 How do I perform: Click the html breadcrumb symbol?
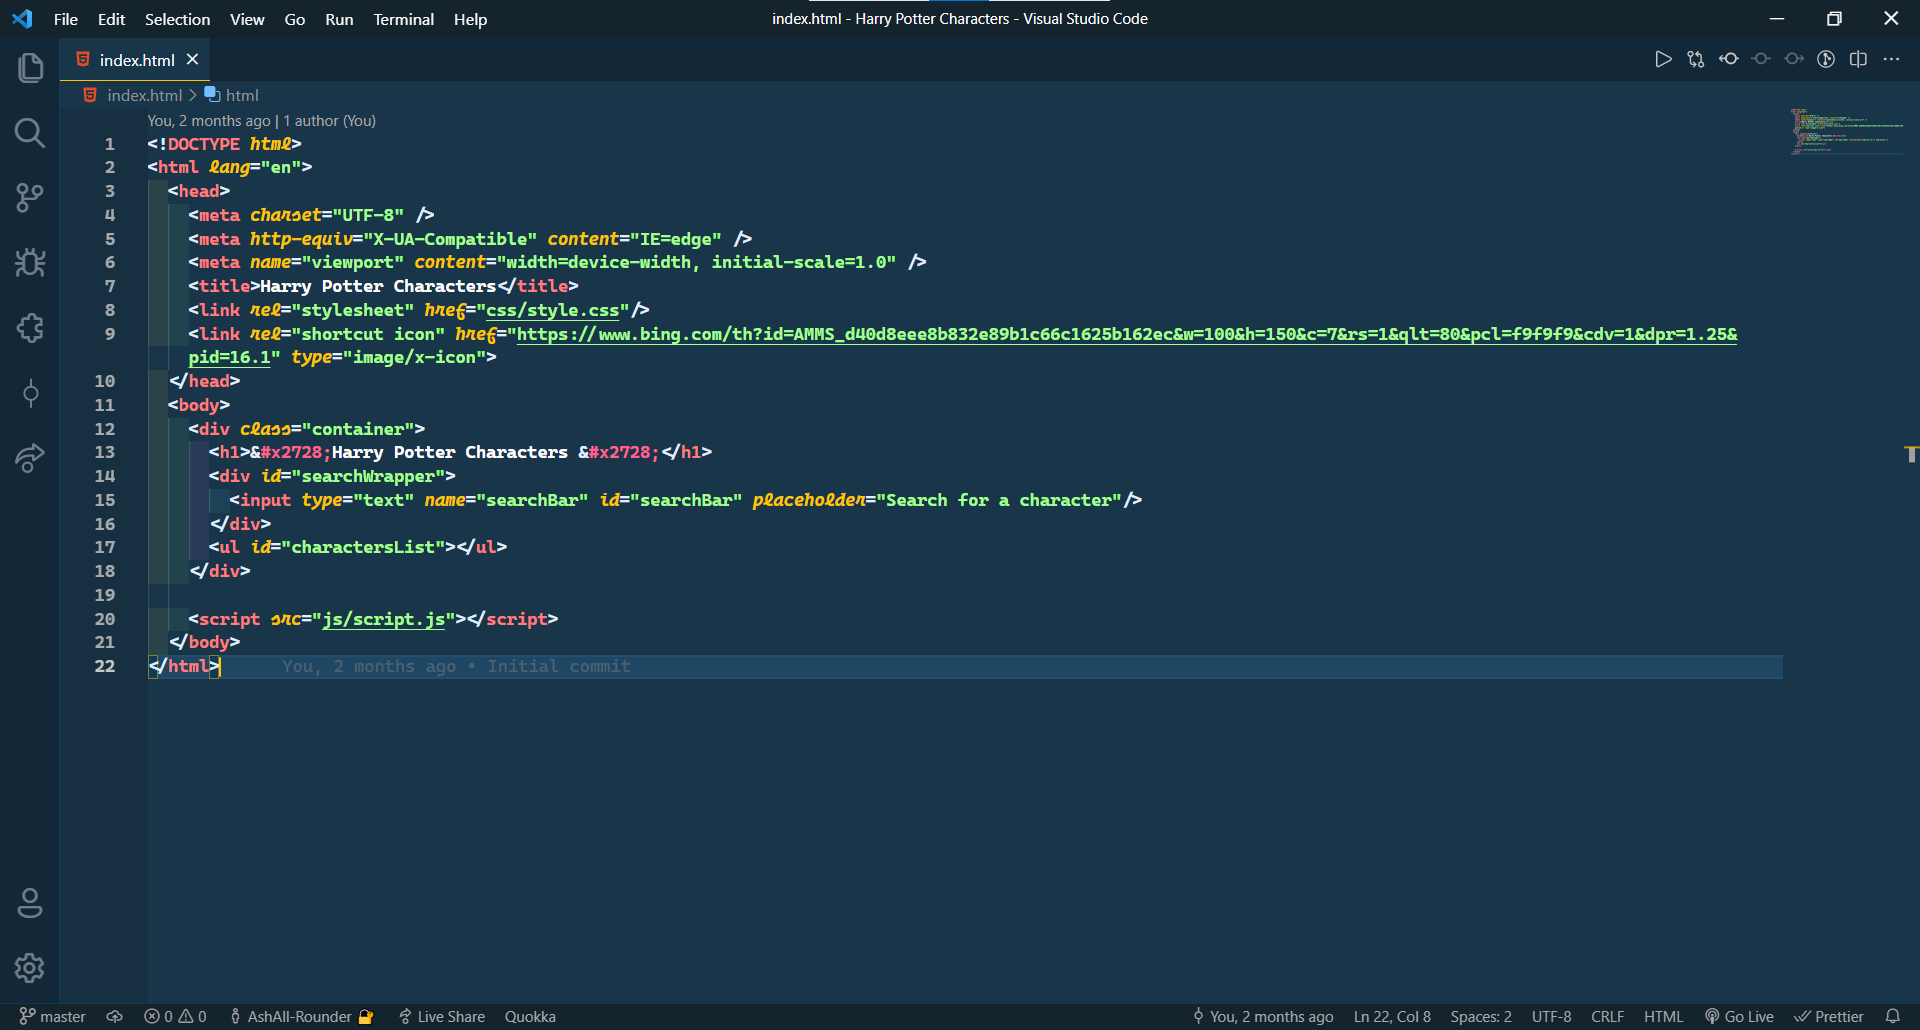(x=242, y=95)
